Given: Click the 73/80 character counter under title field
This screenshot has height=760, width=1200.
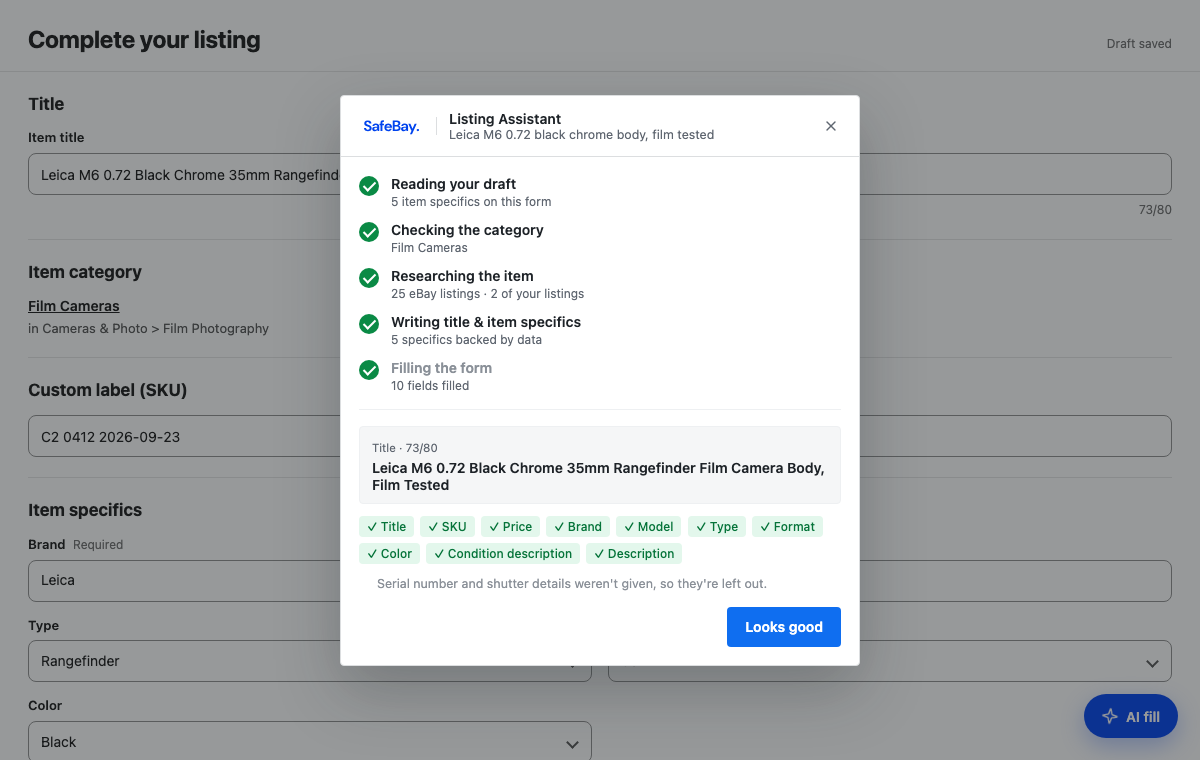Looking at the screenshot, I should pos(1155,210).
